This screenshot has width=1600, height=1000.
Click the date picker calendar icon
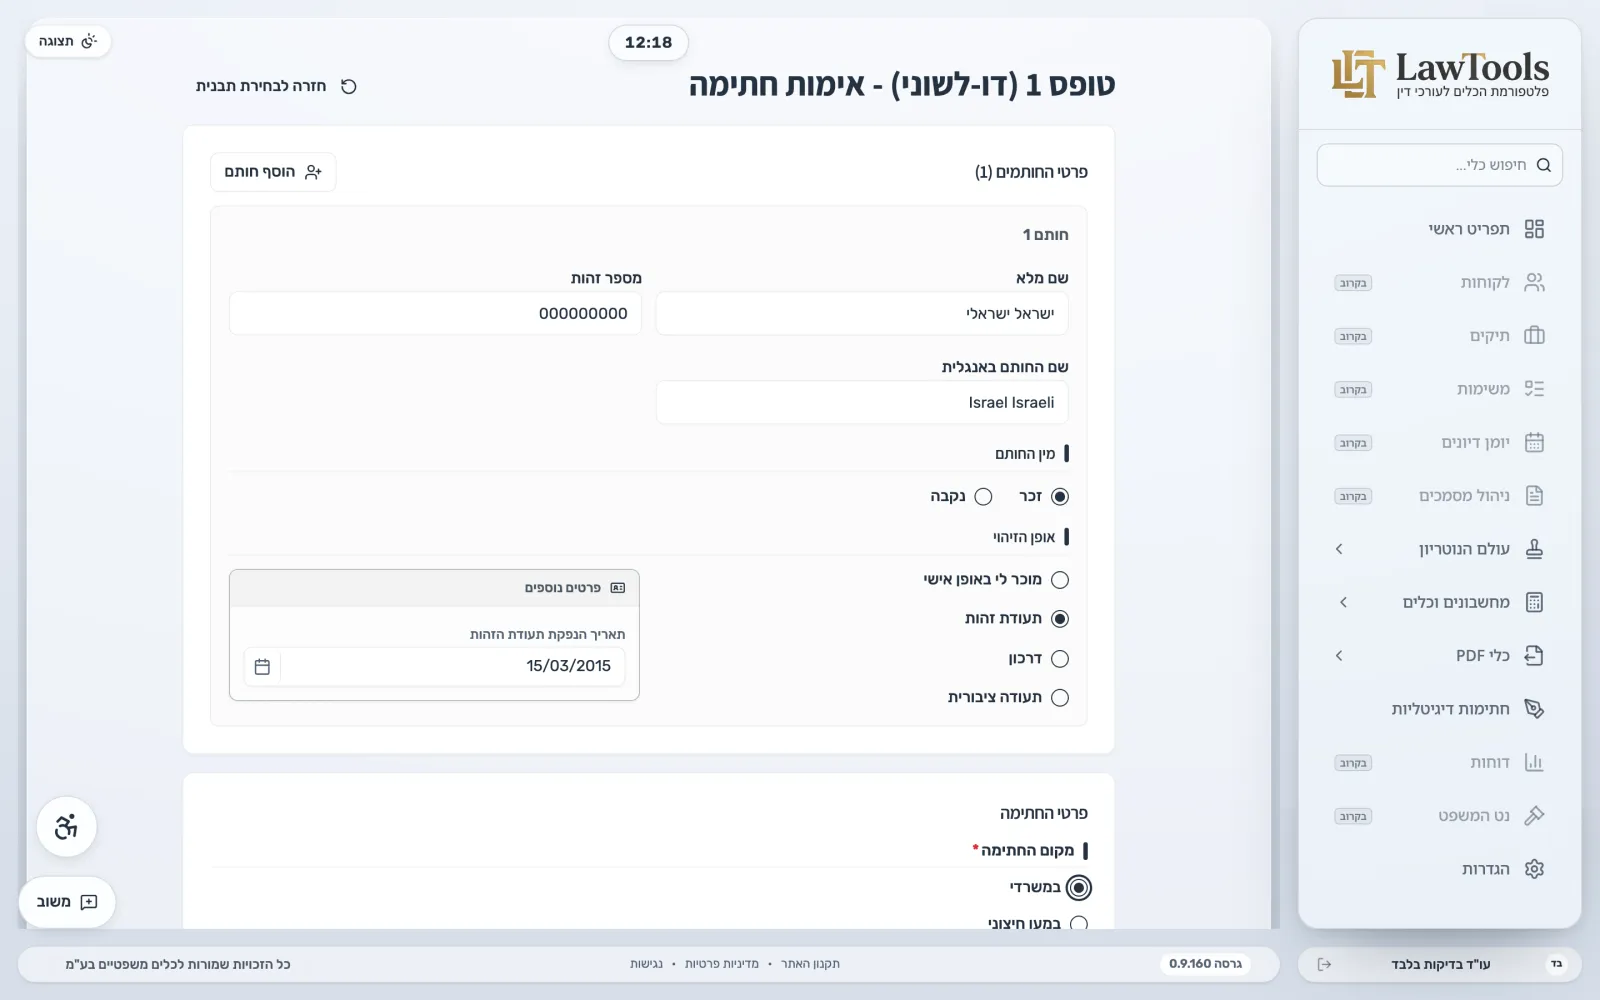click(262, 666)
